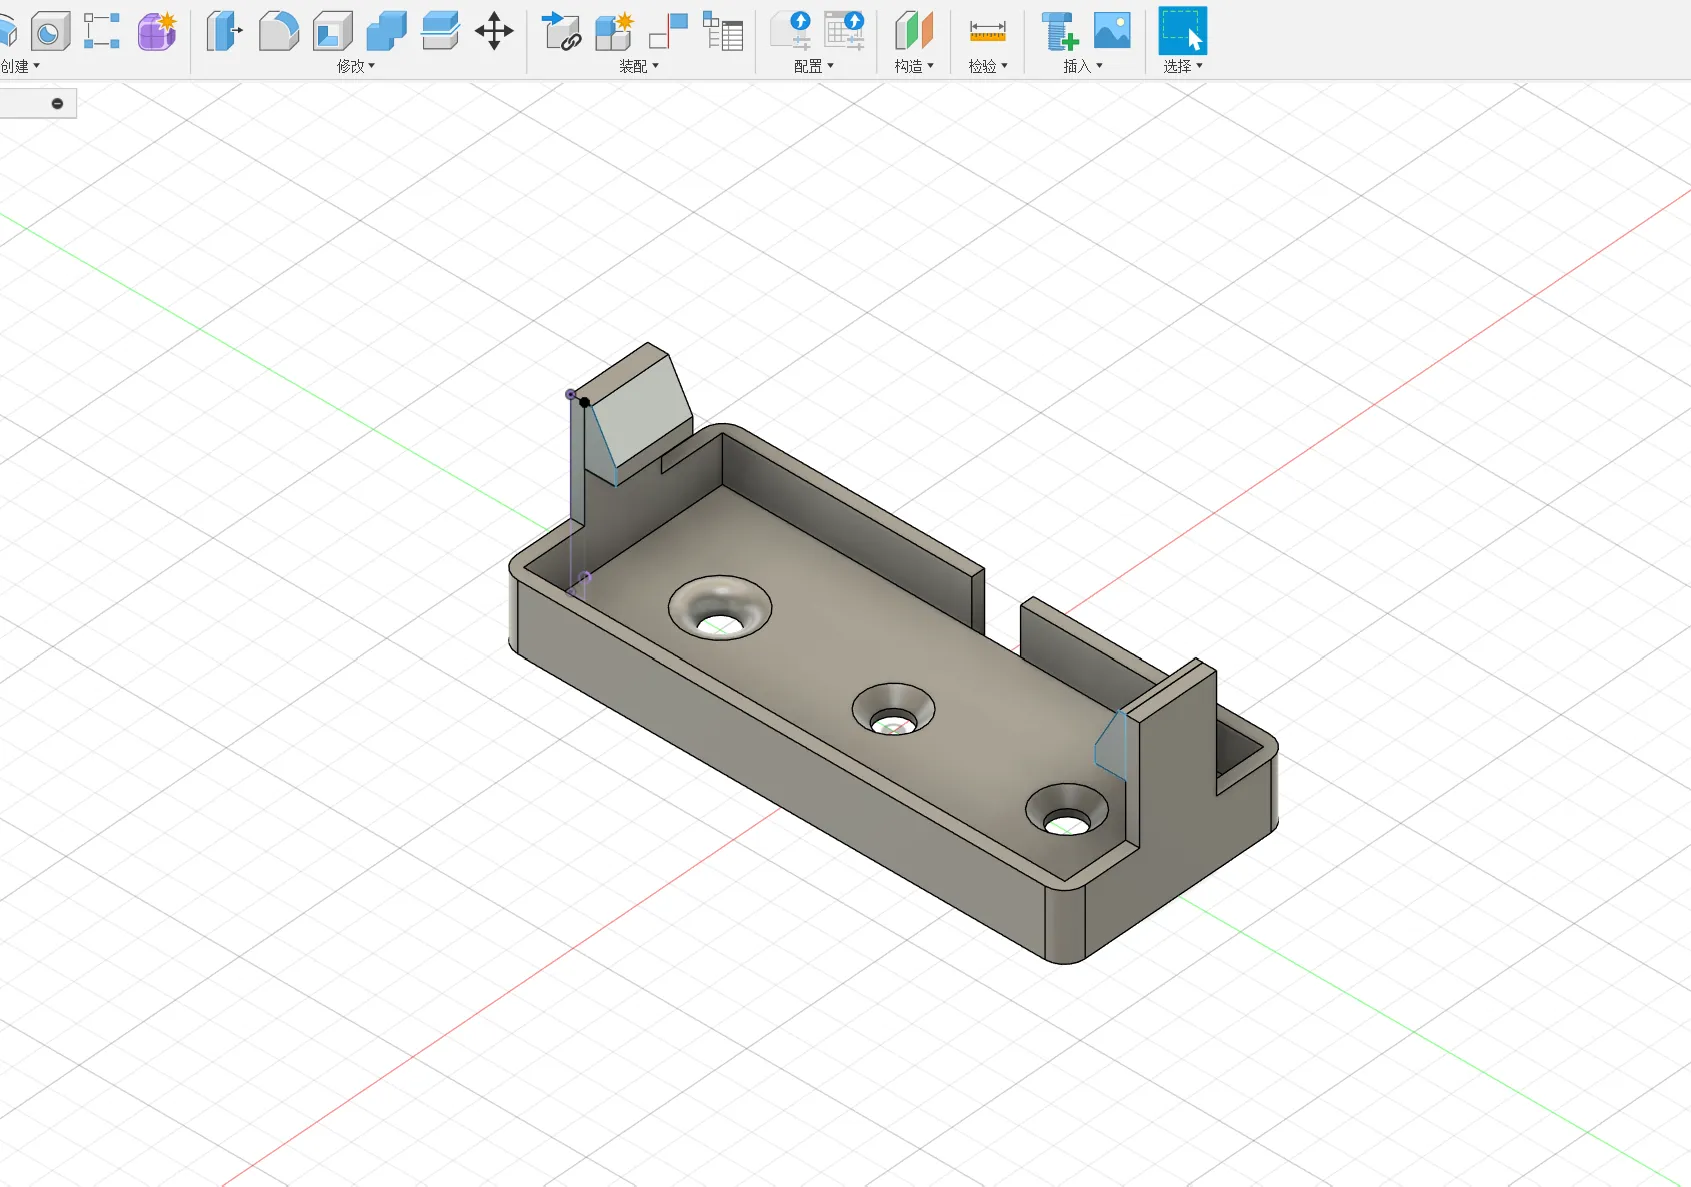Click Insert Linked Component icon
The height and width of the screenshot is (1187, 1691).
click(562, 31)
